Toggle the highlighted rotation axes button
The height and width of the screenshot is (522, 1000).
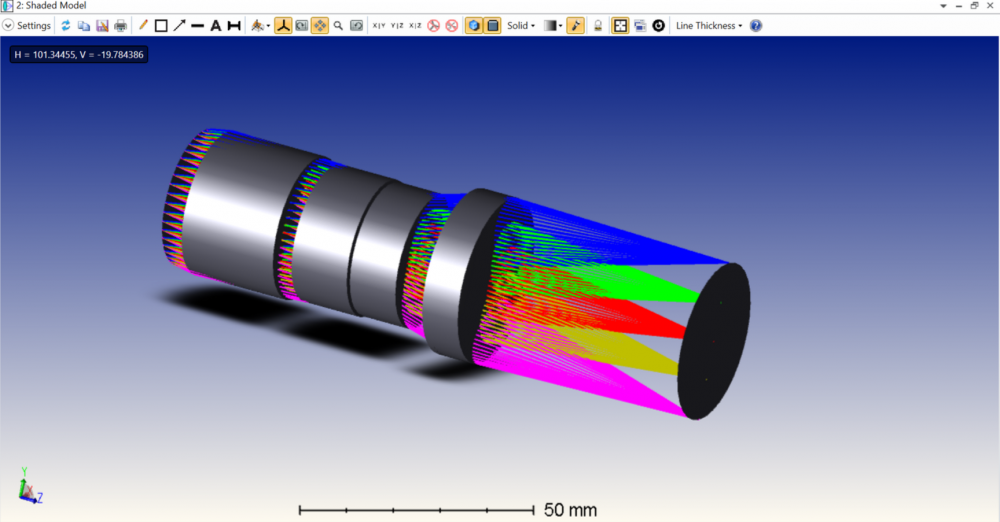pos(283,25)
